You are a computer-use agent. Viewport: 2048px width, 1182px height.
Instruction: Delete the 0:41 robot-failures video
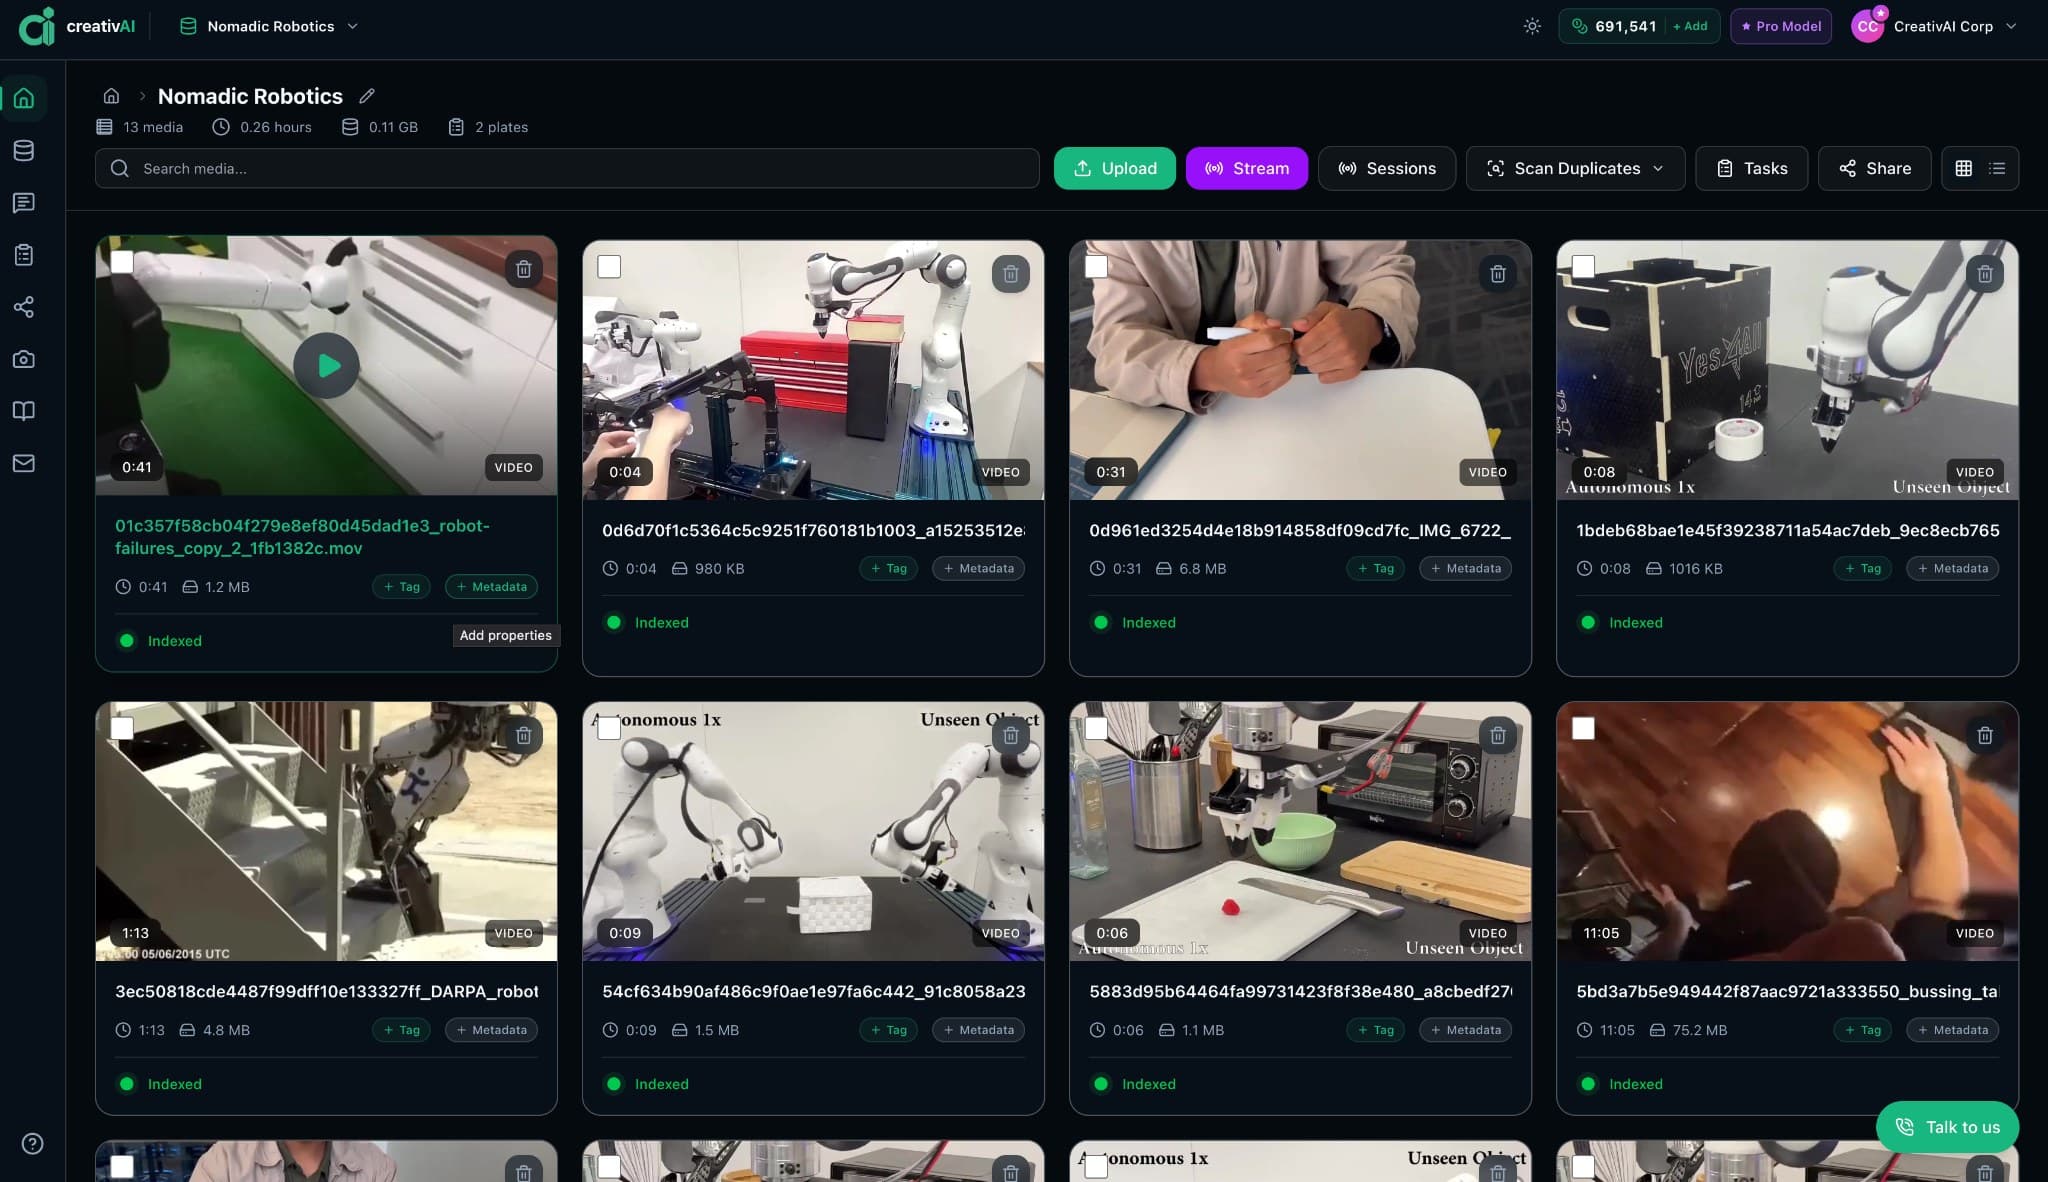point(523,269)
